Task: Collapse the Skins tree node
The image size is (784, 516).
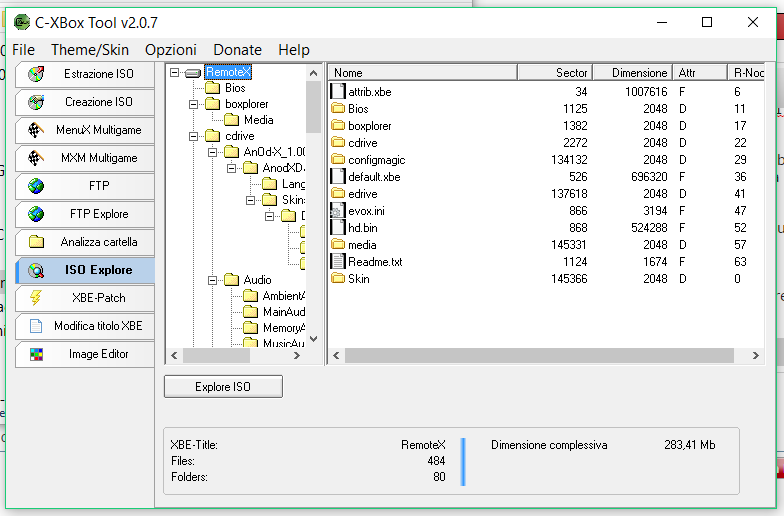Action: pos(250,200)
